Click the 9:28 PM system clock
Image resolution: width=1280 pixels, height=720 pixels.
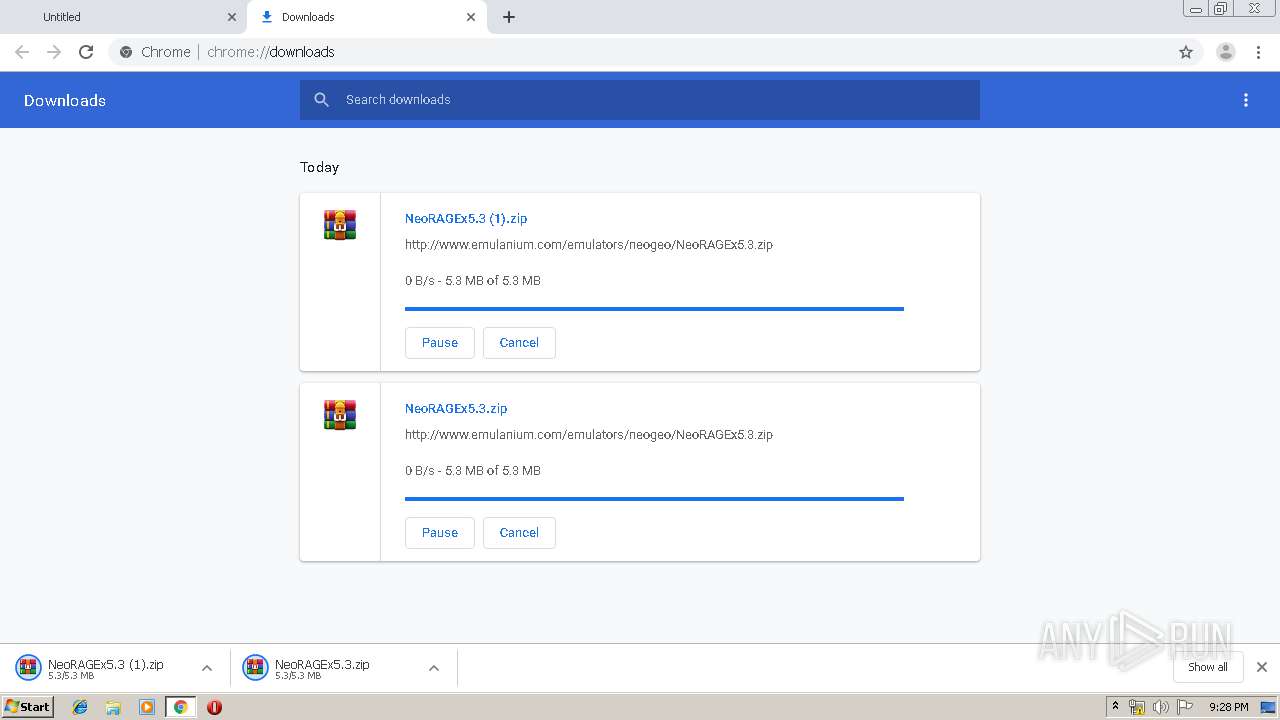pyautogui.click(x=1228, y=707)
